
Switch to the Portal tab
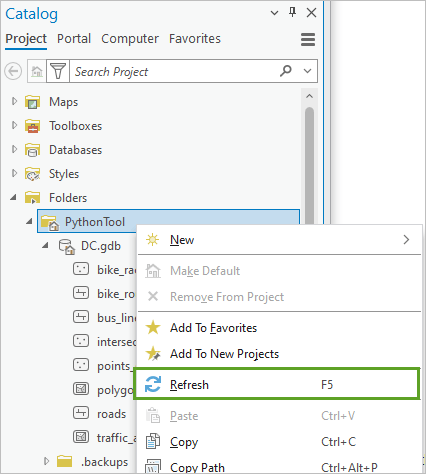(74, 39)
